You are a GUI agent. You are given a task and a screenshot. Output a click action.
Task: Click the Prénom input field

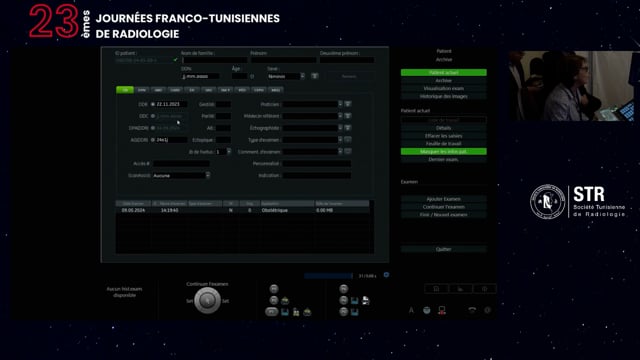tap(283, 60)
